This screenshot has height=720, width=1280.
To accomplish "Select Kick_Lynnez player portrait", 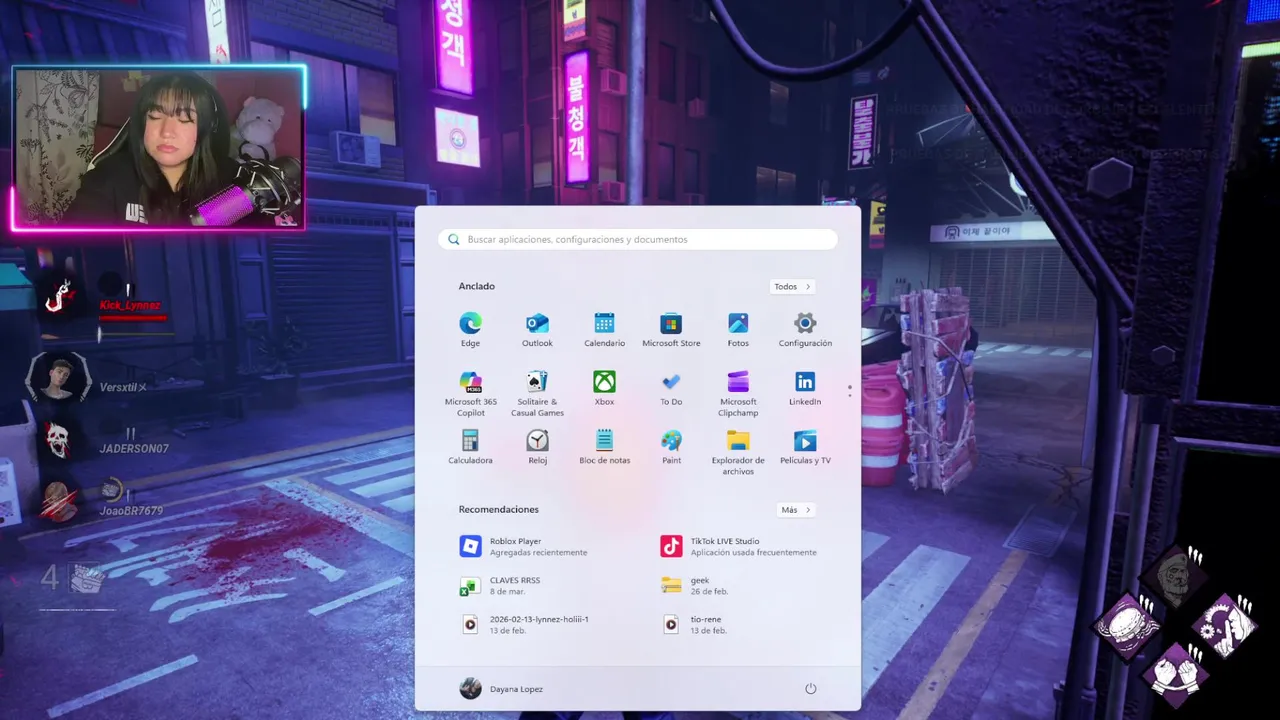I will (x=58, y=296).
